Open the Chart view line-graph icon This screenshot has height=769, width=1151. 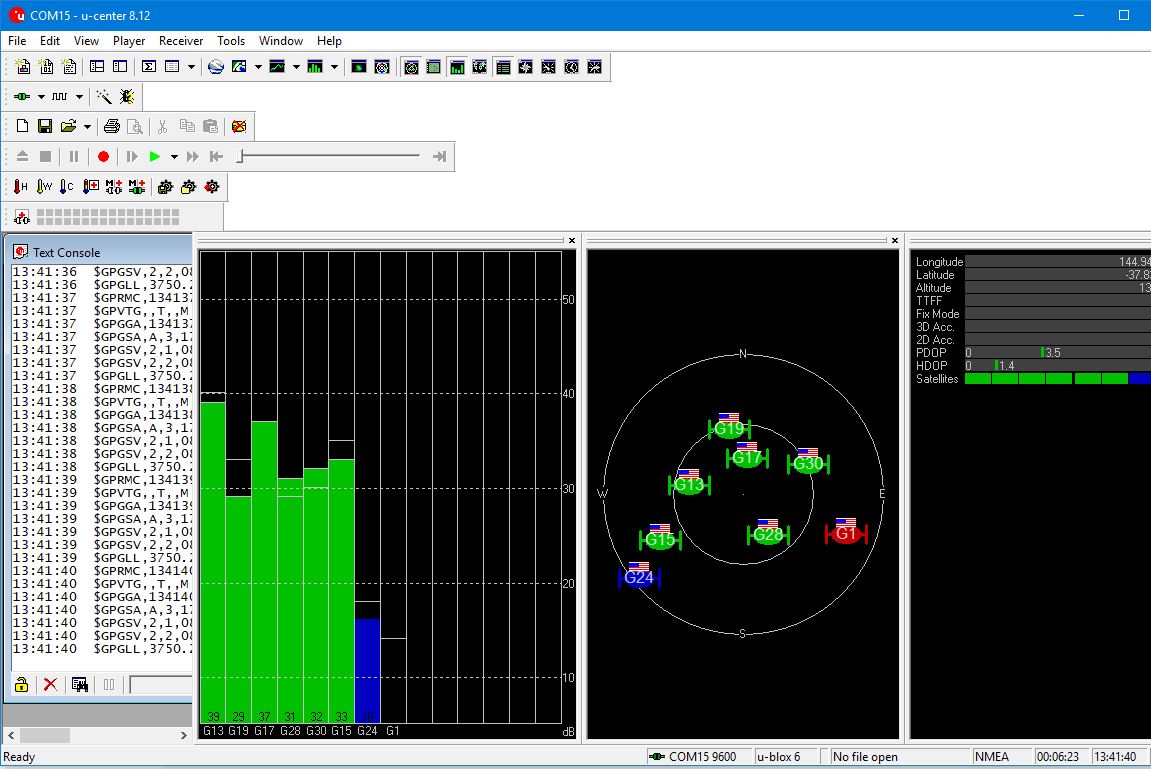click(277, 67)
